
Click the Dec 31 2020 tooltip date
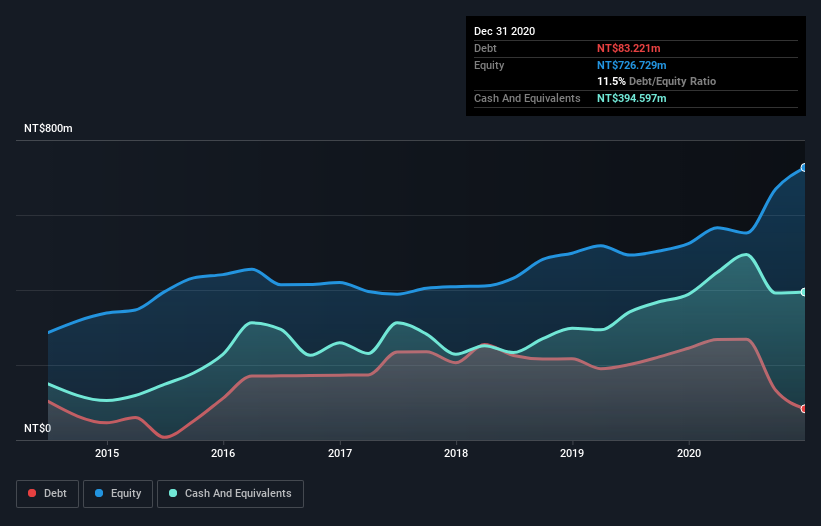click(504, 31)
